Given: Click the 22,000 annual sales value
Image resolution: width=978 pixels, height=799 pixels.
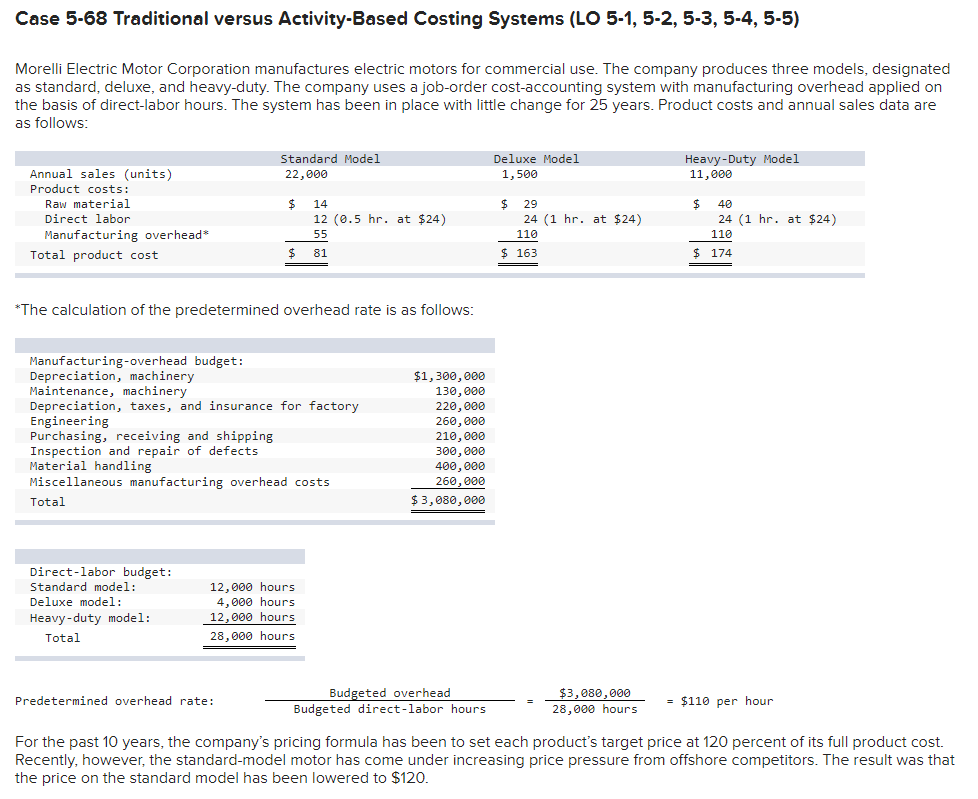Looking at the screenshot, I should [306, 174].
